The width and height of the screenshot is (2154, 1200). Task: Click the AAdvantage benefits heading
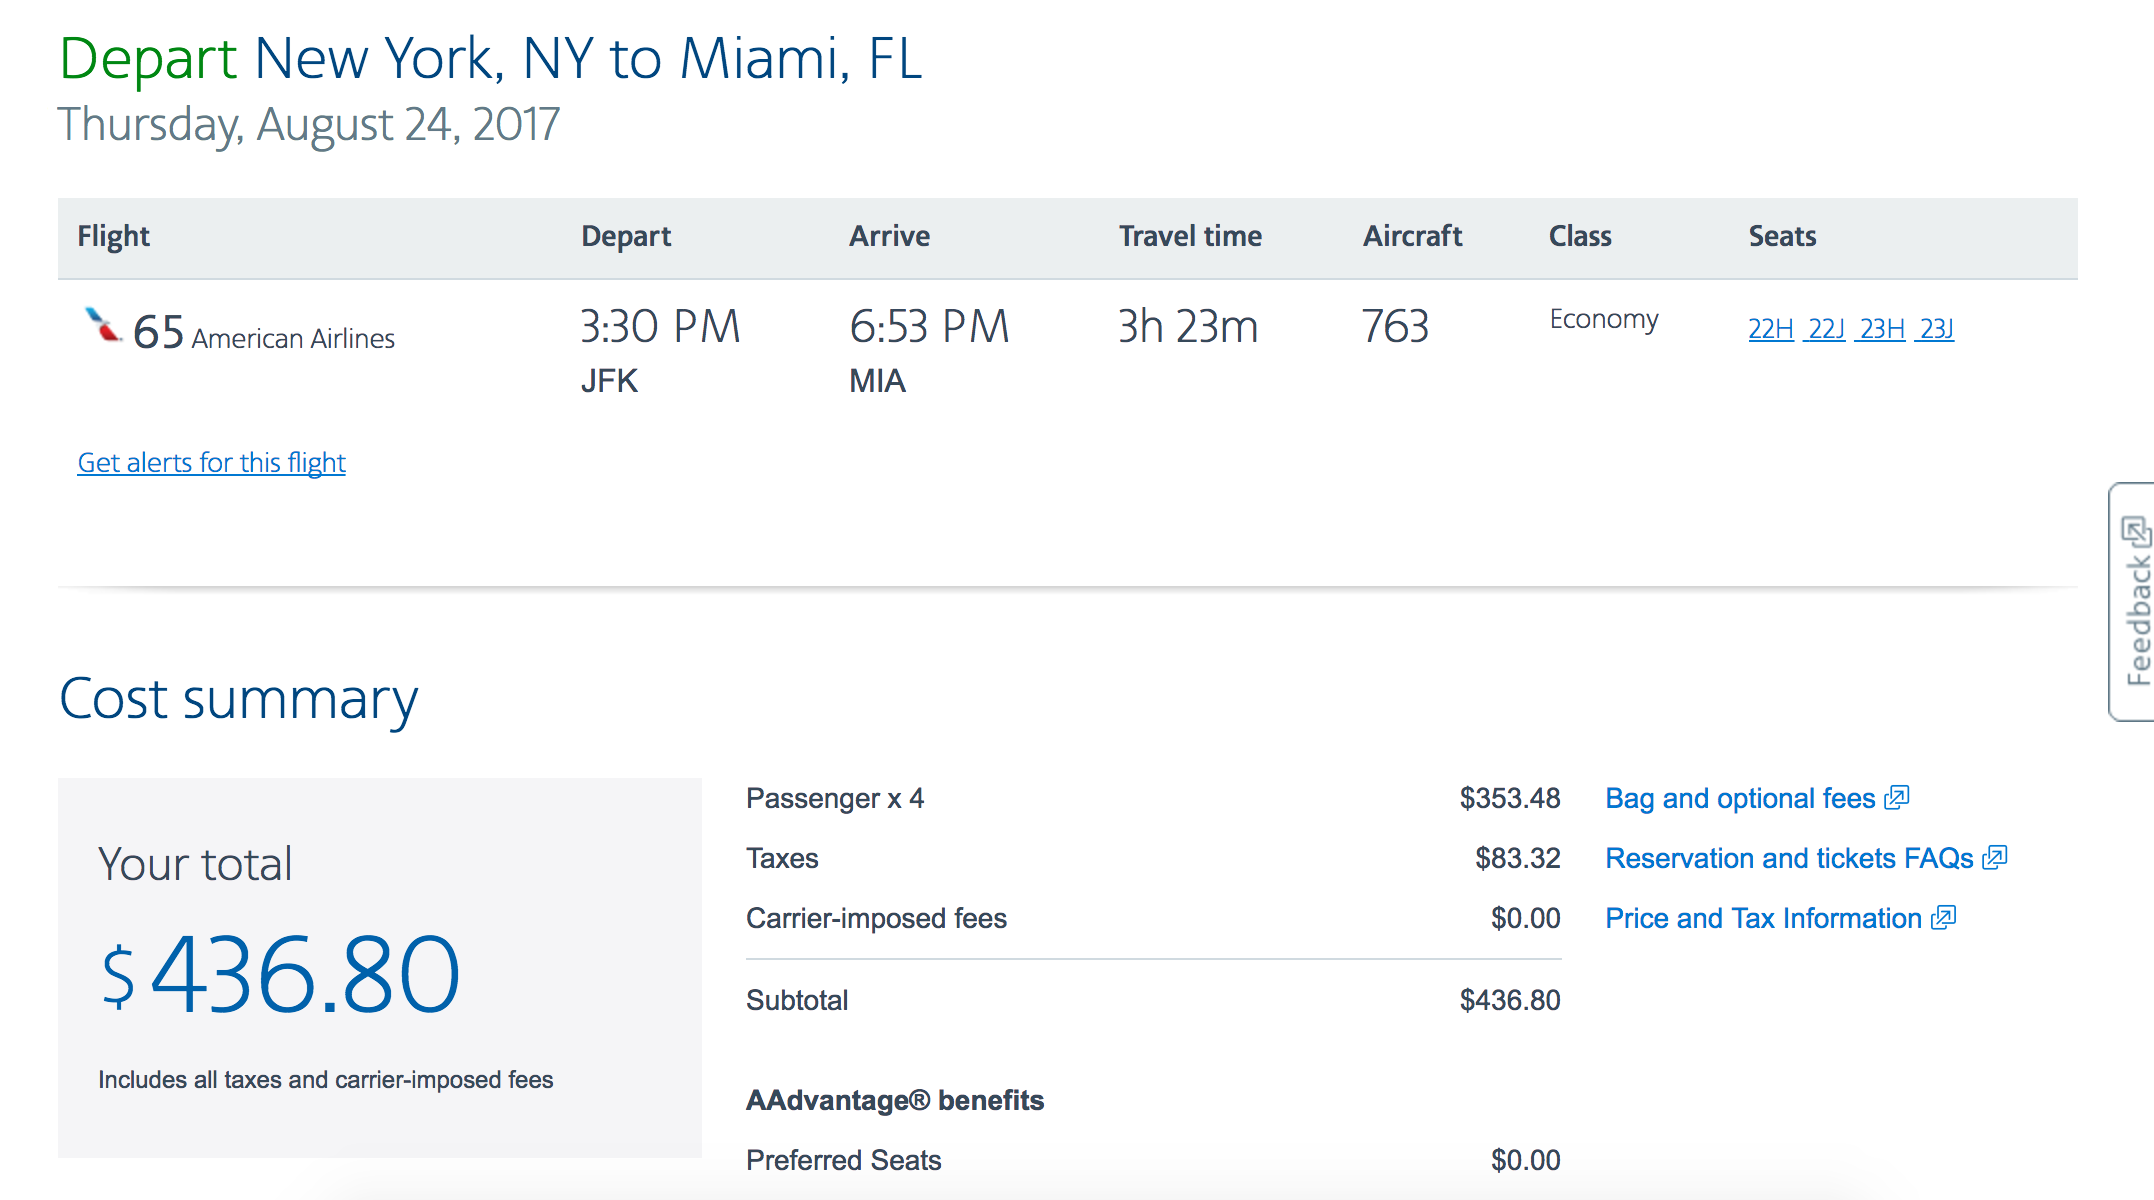click(x=895, y=1101)
